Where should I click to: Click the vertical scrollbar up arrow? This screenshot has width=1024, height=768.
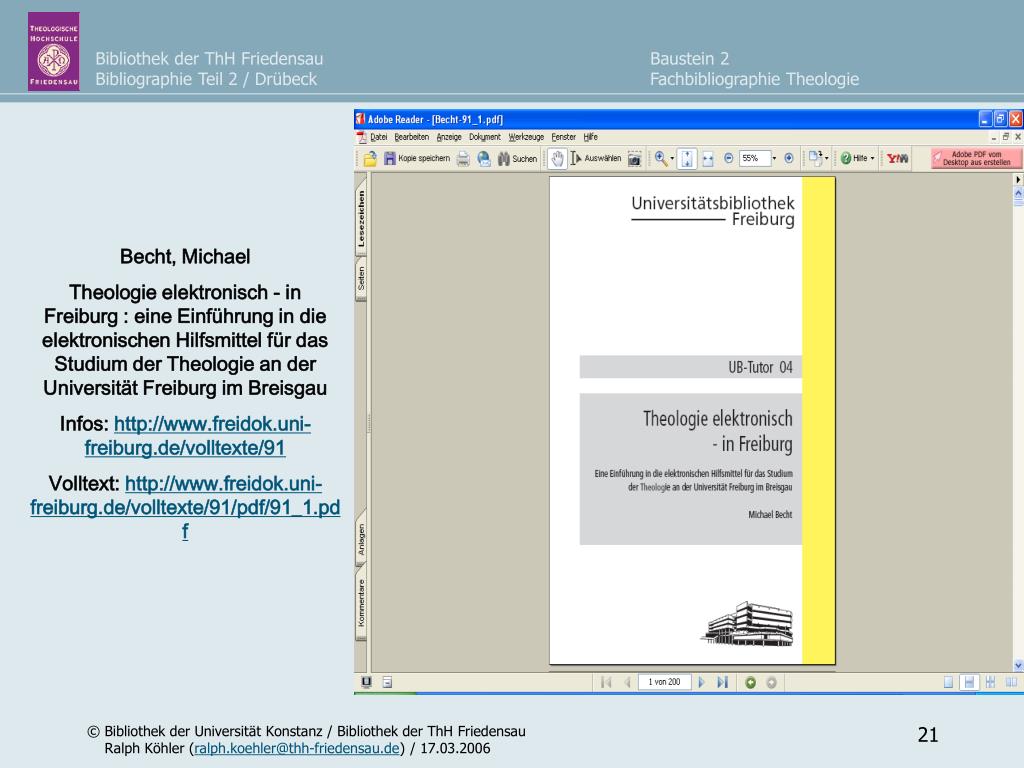click(1018, 194)
